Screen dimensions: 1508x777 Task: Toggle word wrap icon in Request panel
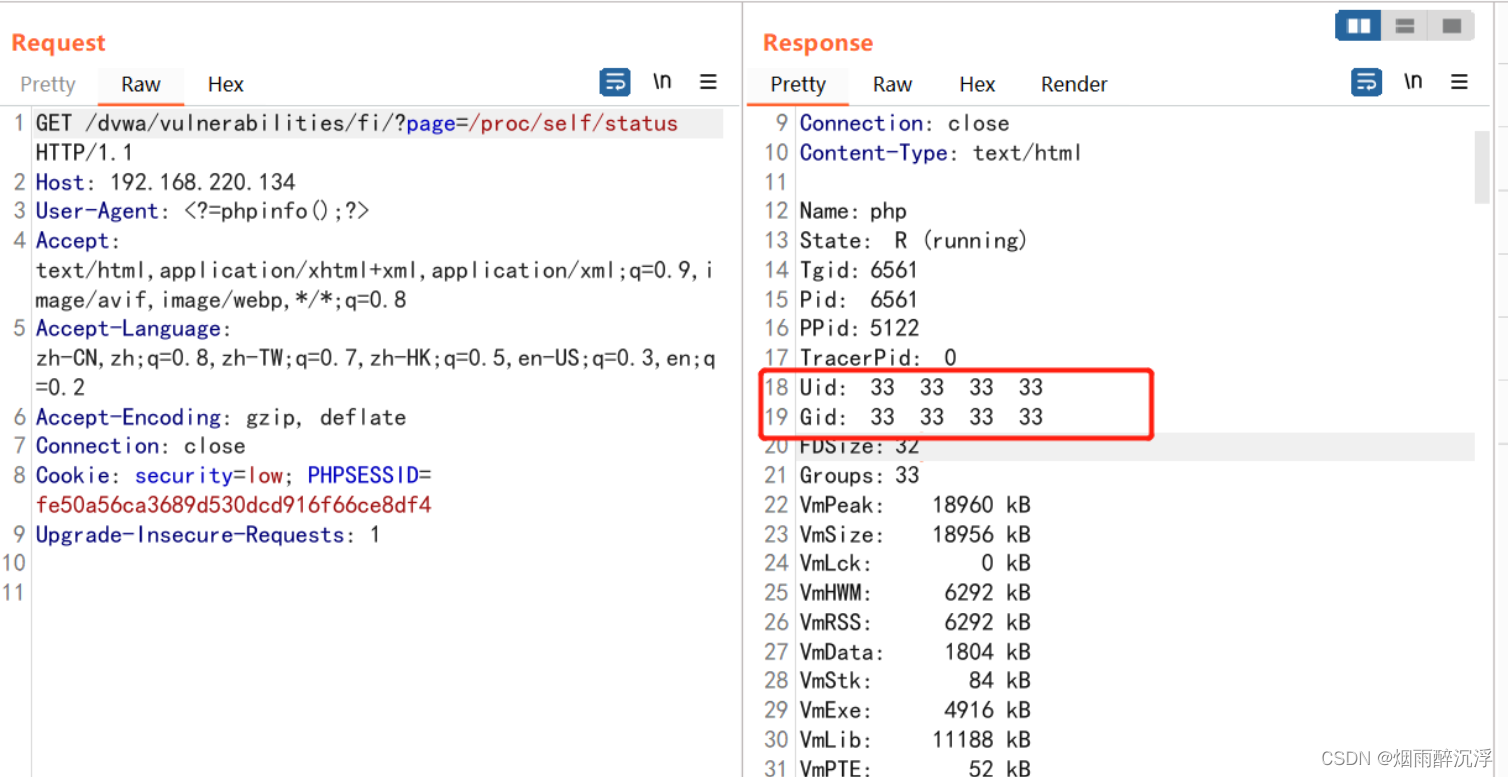coord(614,82)
